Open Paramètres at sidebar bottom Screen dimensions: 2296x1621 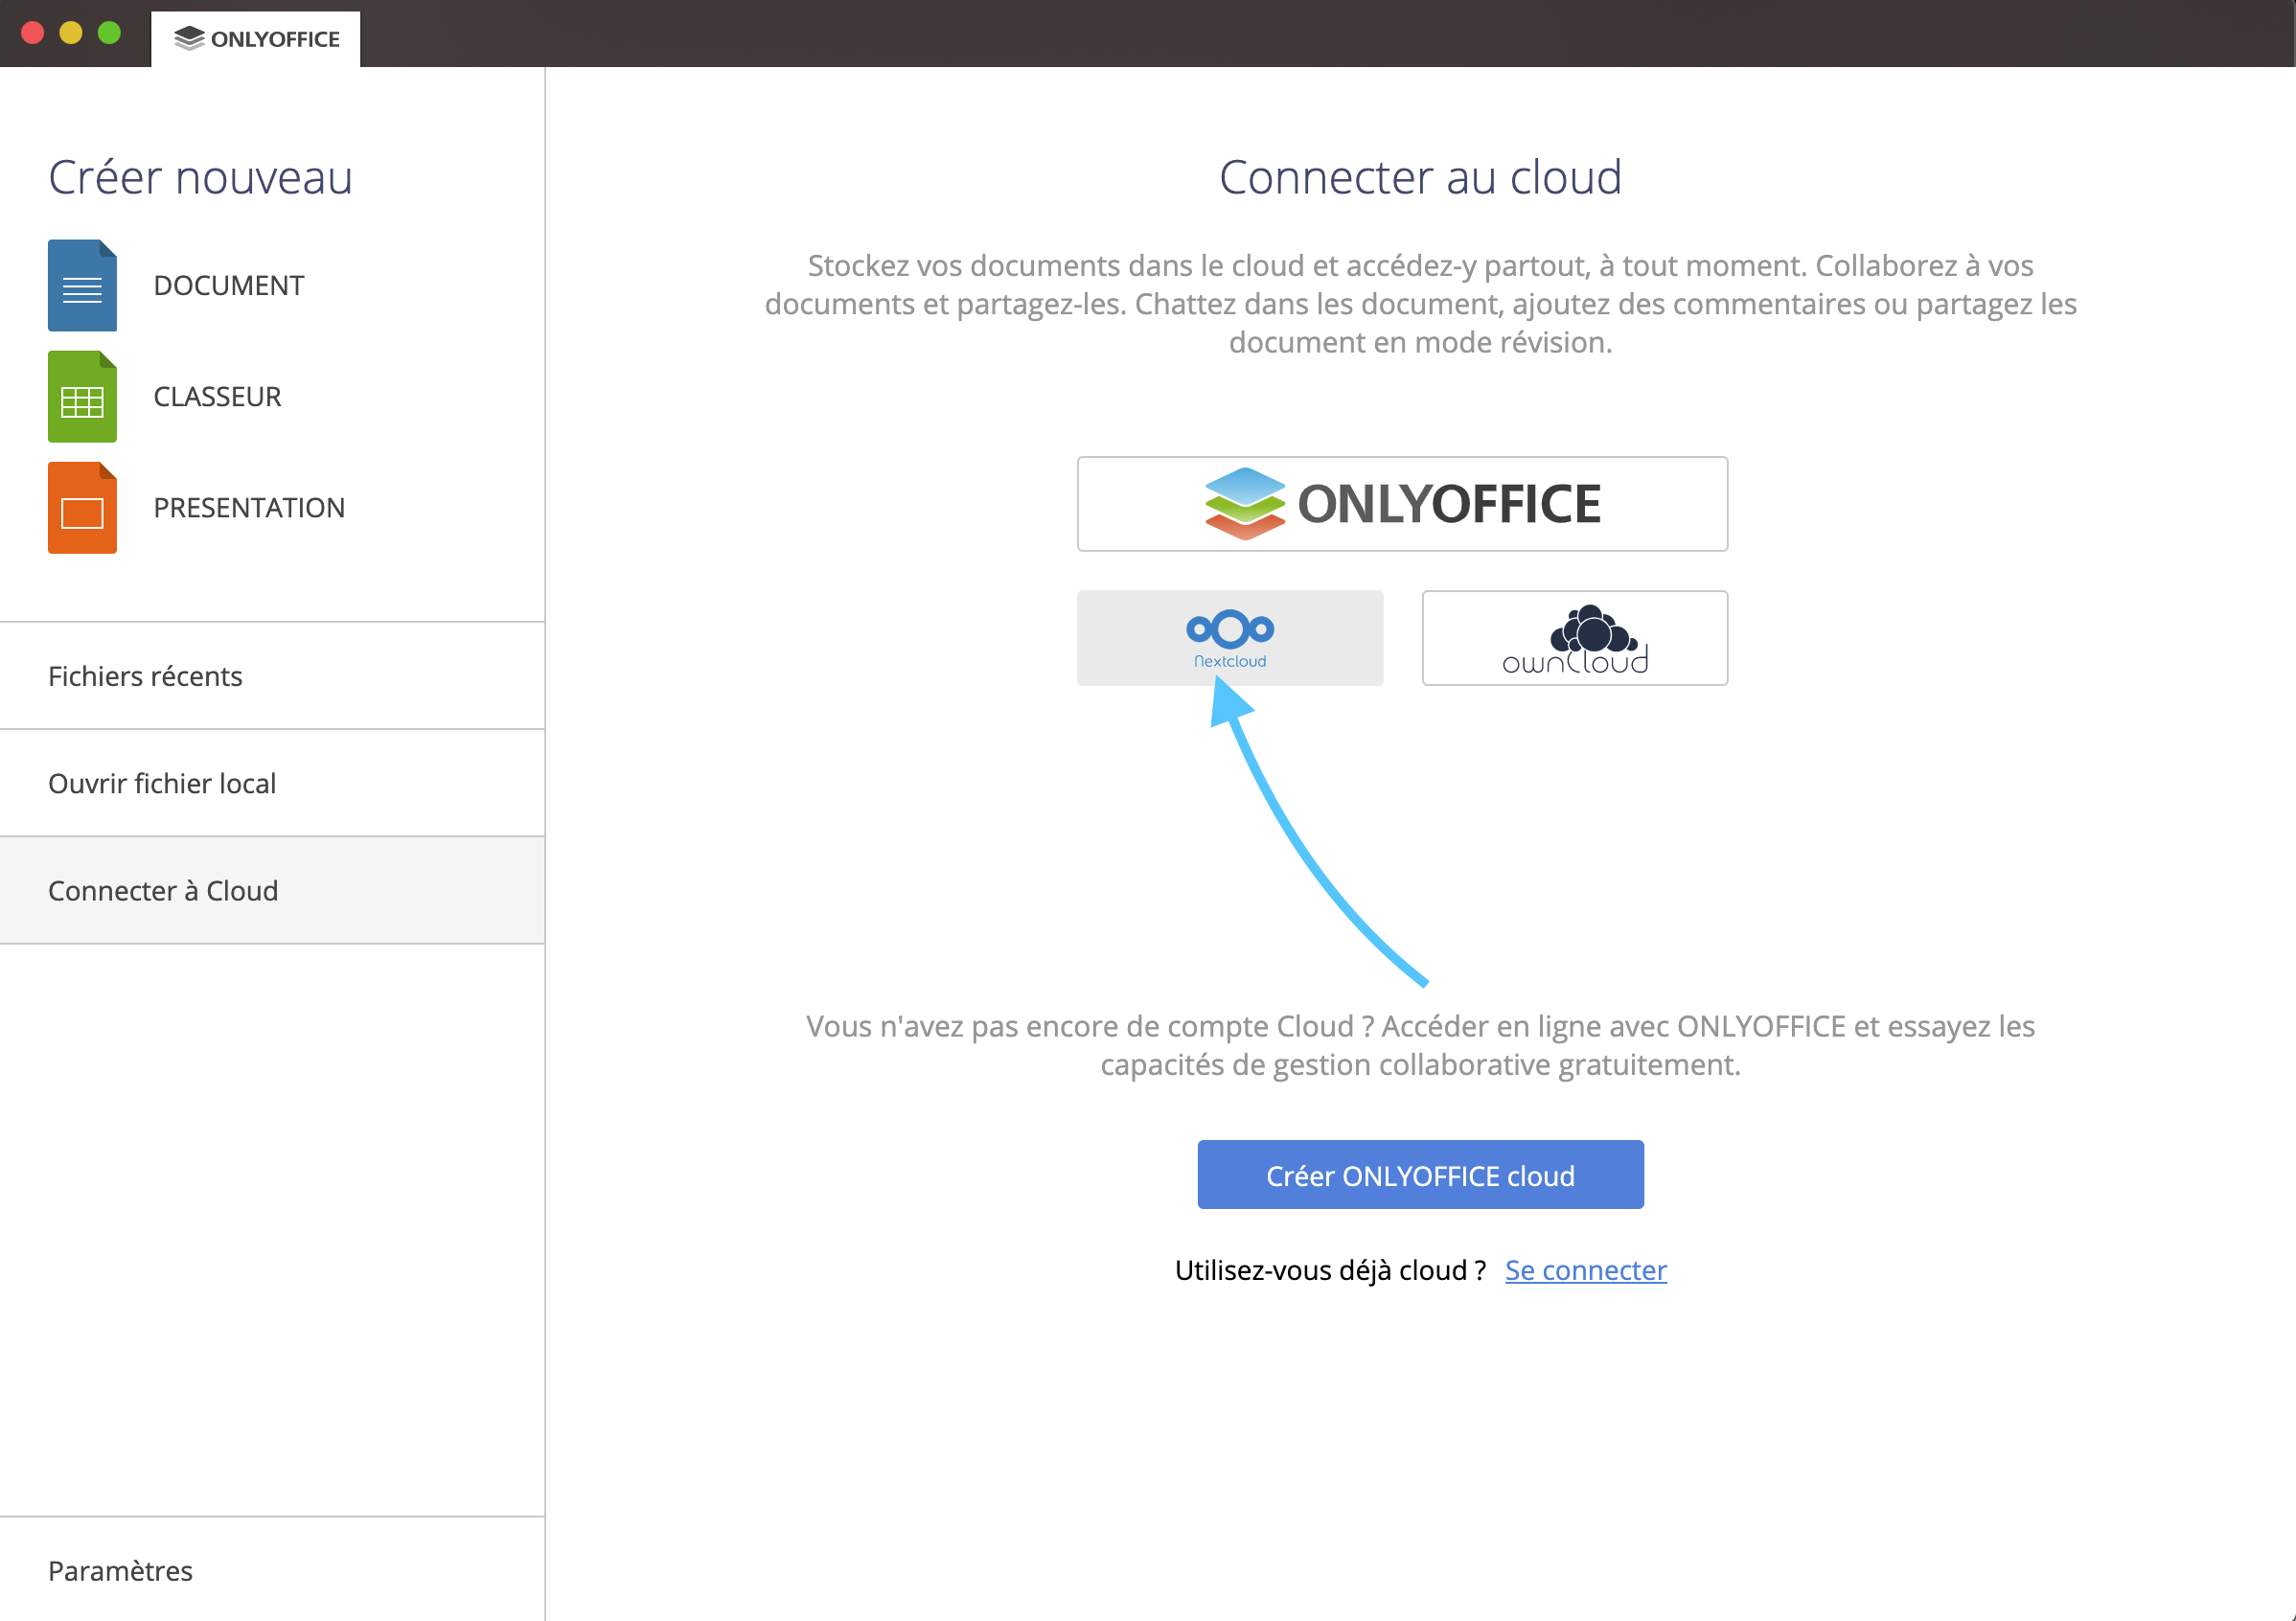[272, 1570]
